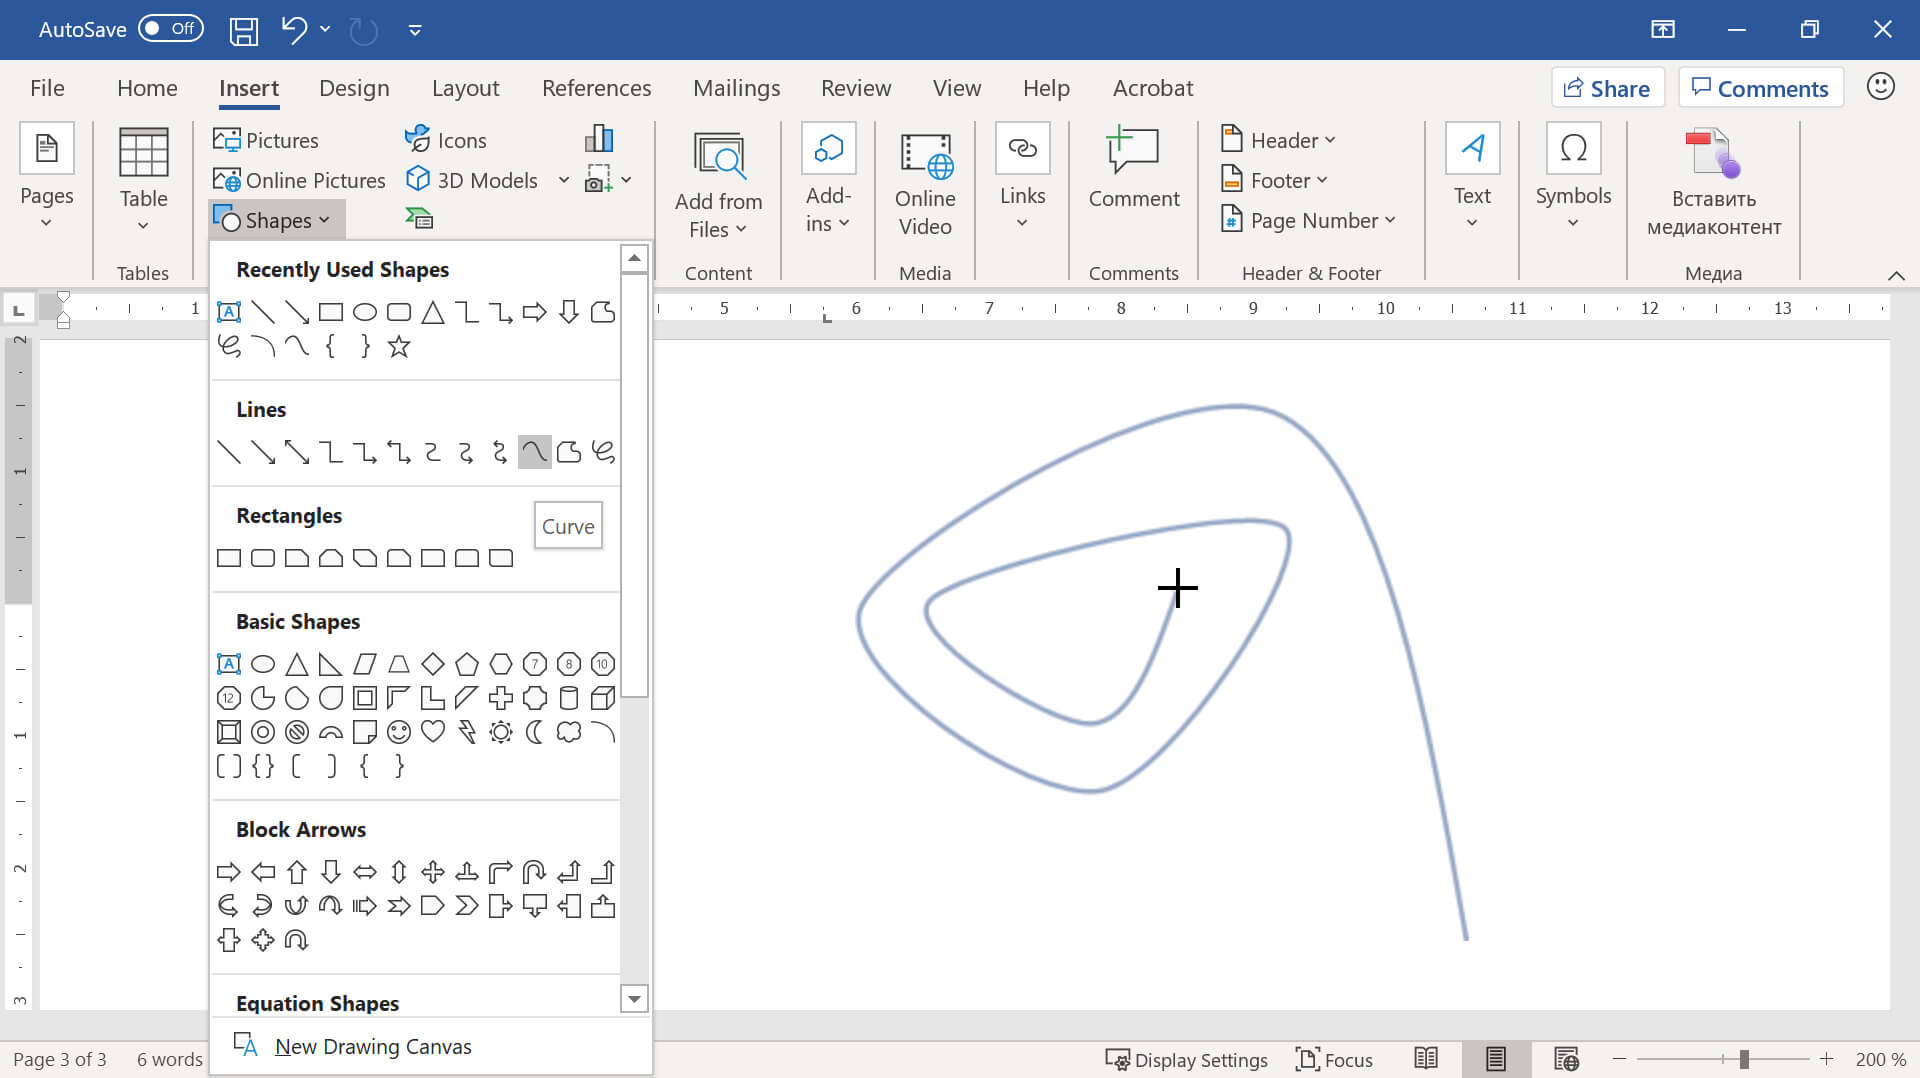This screenshot has width=1920, height=1078.
Task: Choose the Smiley Face basic shape
Action: click(399, 732)
